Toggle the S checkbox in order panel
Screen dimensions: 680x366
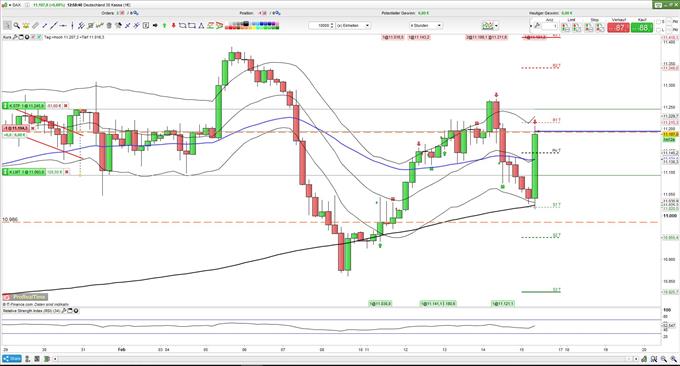point(658,22)
